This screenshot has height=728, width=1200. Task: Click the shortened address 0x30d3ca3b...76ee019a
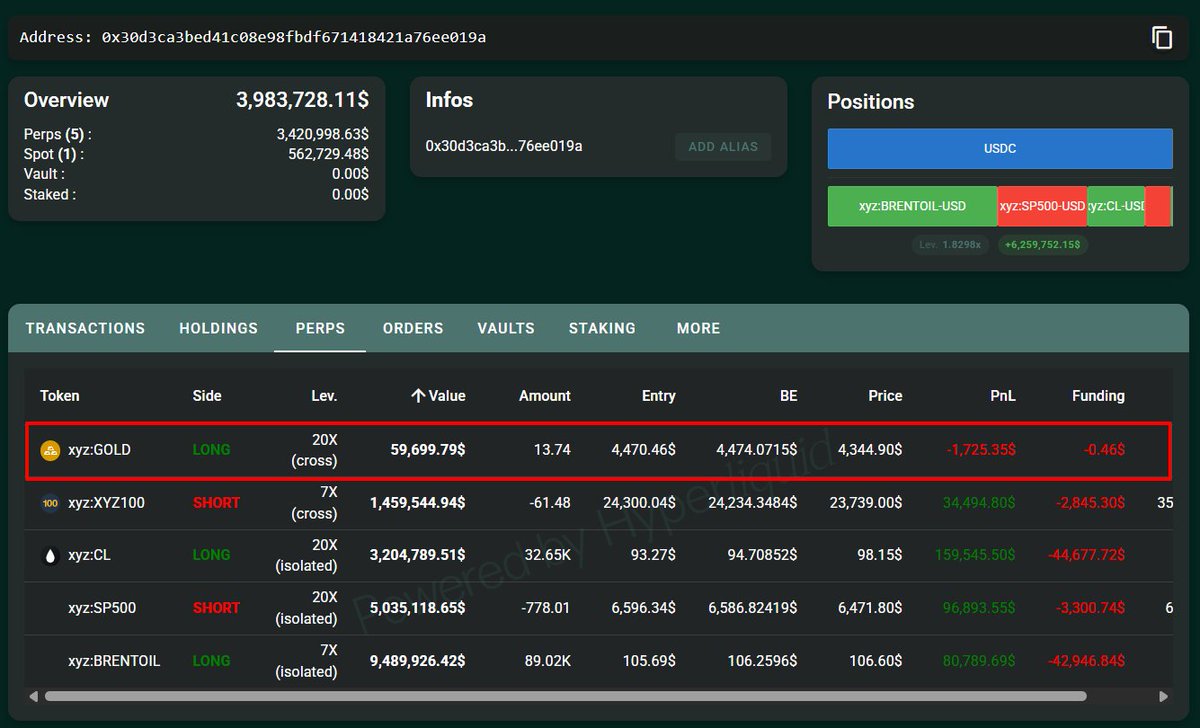pyautogui.click(x=504, y=146)
